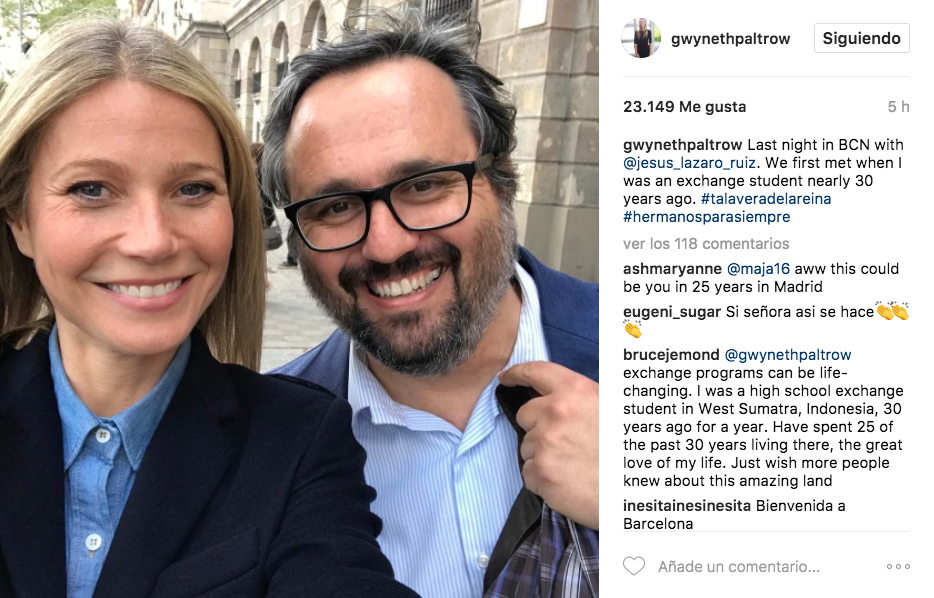This screenshot has width=934, height=598.
Task: Click the heart like icon
Action: 634,566
